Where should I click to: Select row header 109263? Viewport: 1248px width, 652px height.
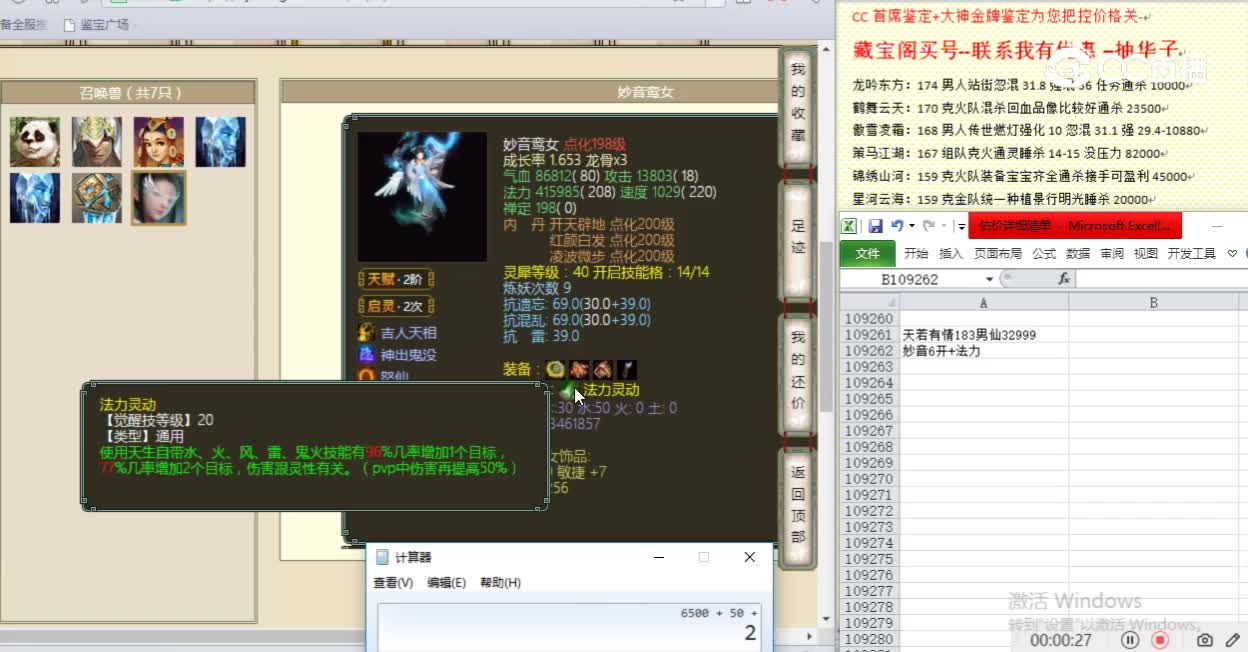coord(869,367)
